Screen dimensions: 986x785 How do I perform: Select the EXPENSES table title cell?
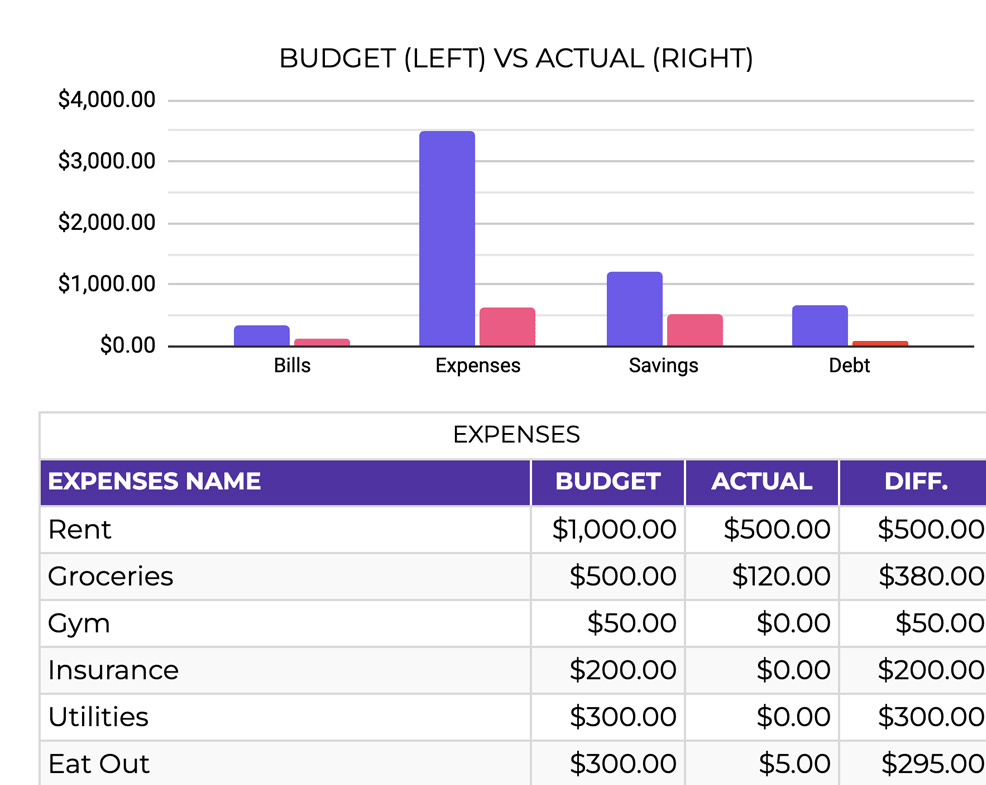[516, 435]
